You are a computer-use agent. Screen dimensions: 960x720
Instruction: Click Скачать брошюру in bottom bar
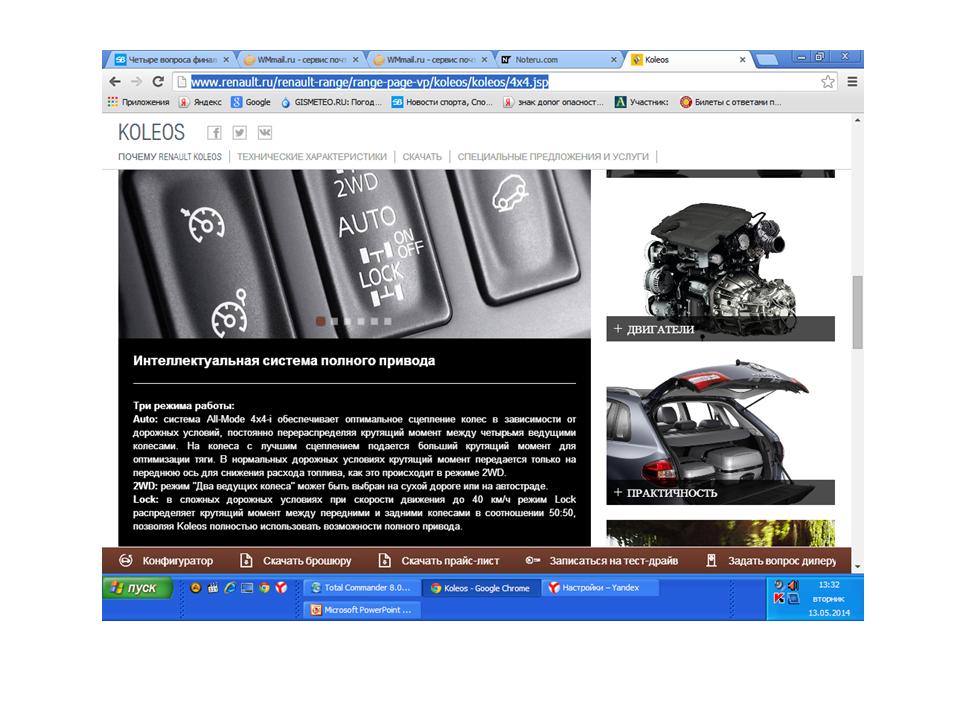tap(296, 560)
